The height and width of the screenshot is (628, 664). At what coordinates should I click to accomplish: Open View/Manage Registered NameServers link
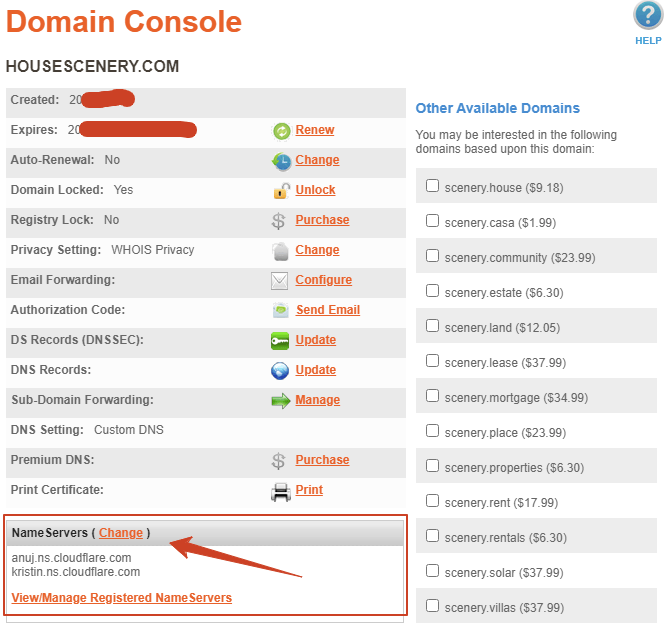pyautogui.click(x=121, y=598)
